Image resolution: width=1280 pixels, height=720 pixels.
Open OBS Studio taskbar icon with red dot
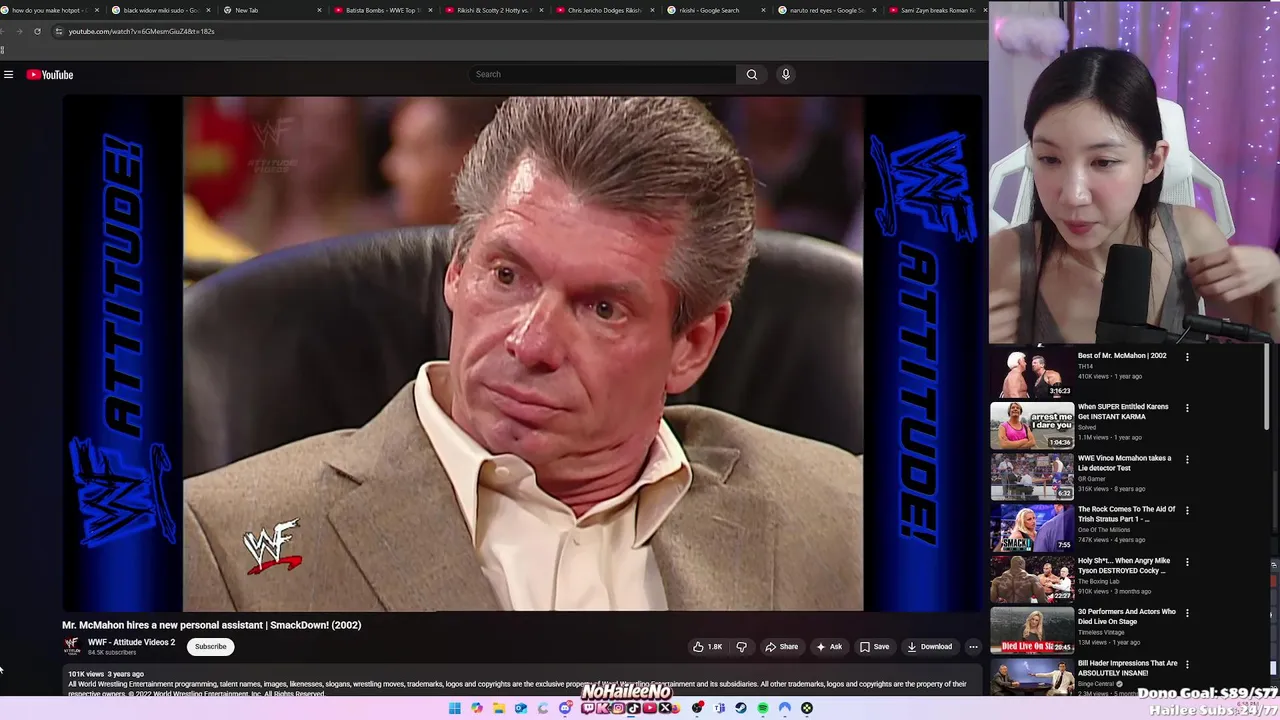pos(697,708)
